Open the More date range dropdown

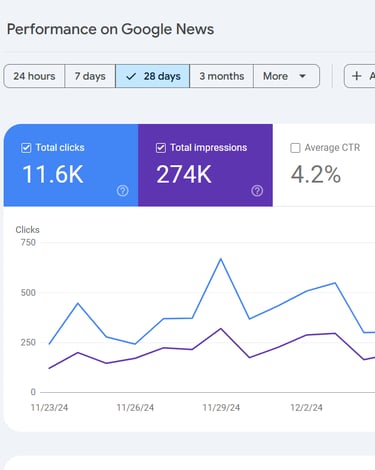pos(286,76)
